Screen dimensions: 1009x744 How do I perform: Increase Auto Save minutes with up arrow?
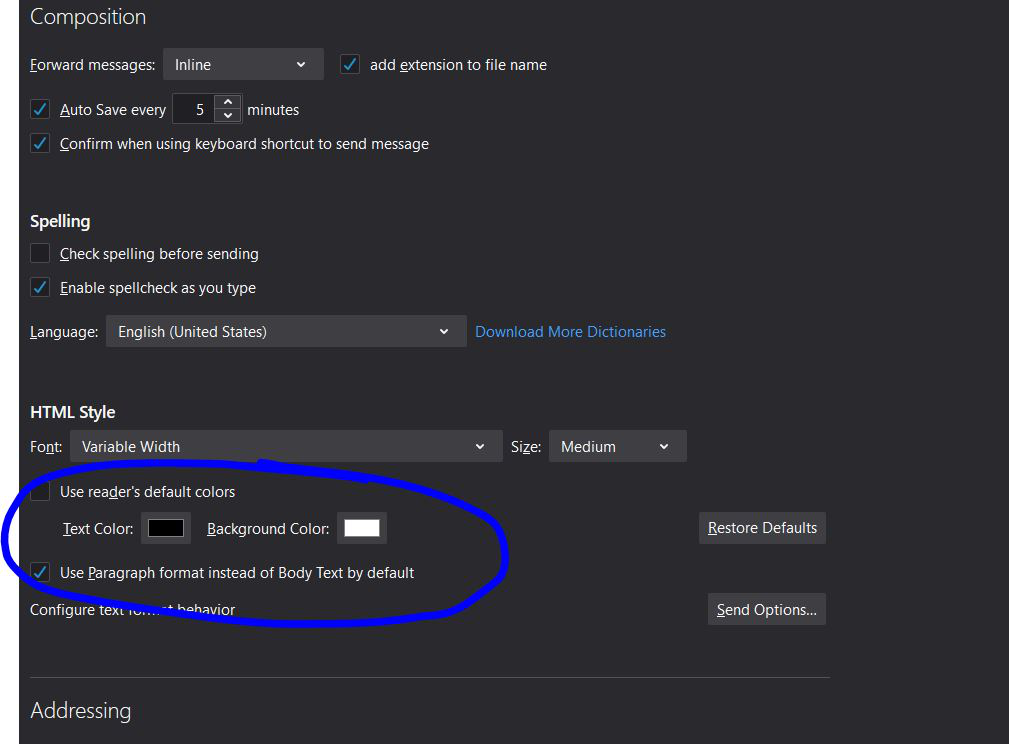point(228,103)
